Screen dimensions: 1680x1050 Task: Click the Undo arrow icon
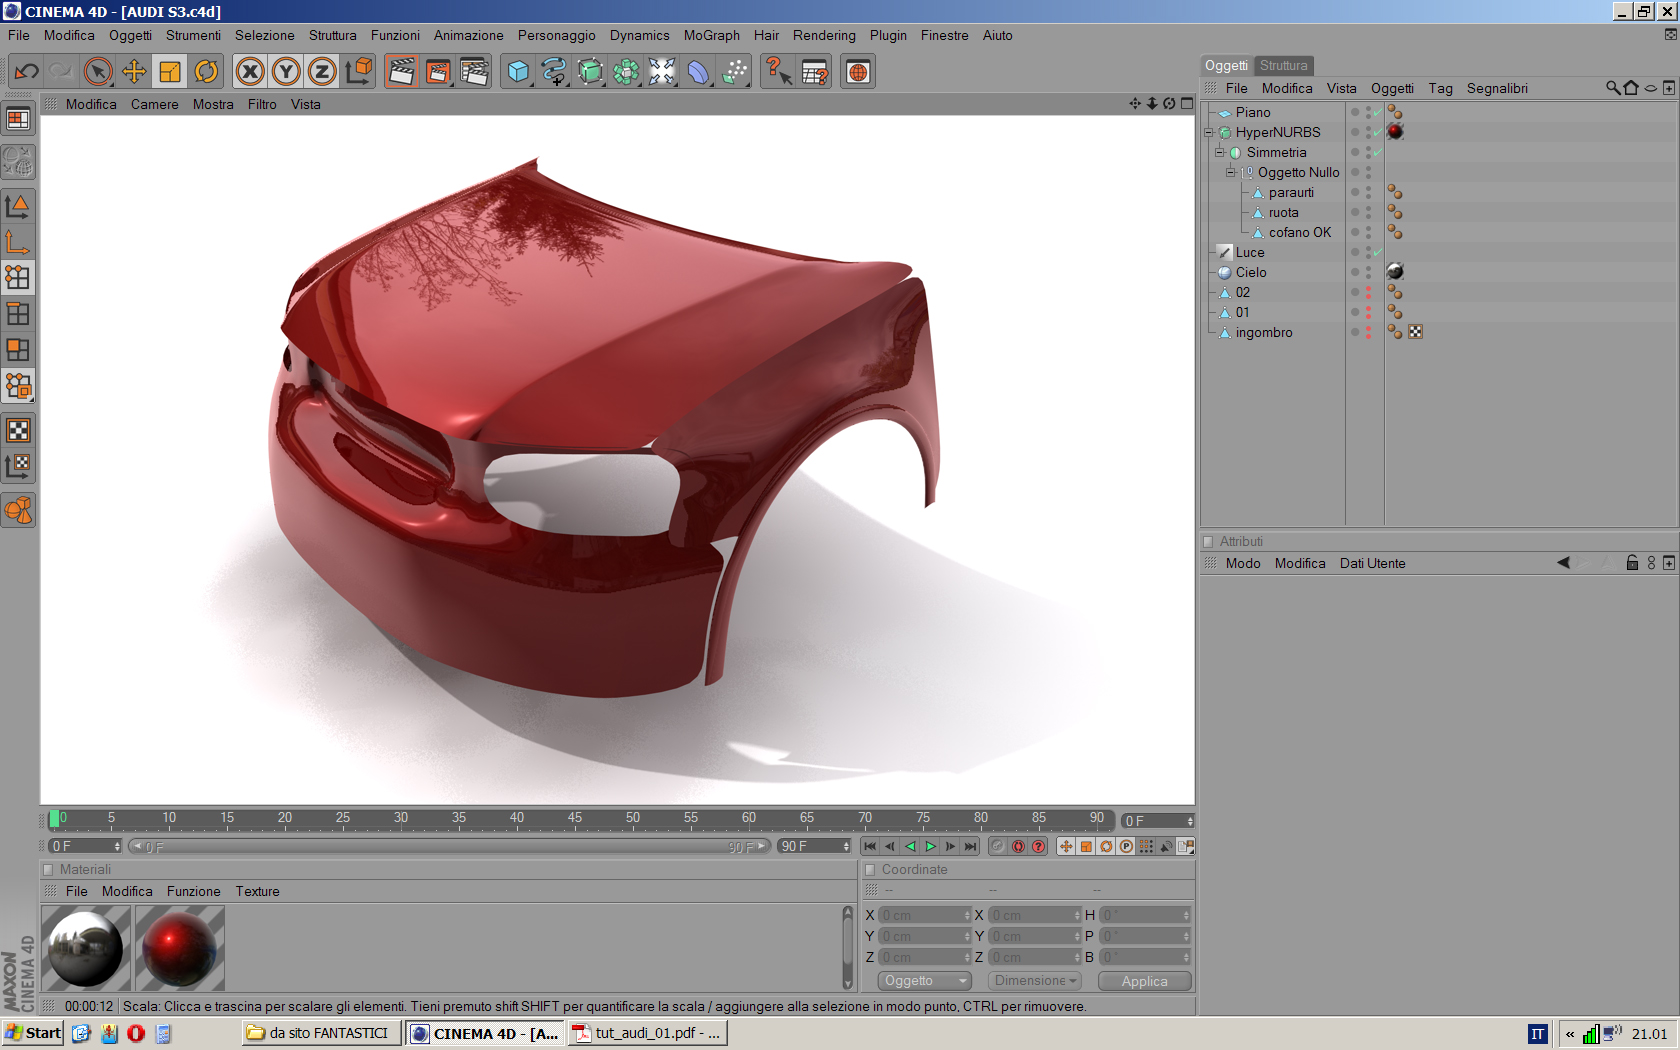(26, 71)
